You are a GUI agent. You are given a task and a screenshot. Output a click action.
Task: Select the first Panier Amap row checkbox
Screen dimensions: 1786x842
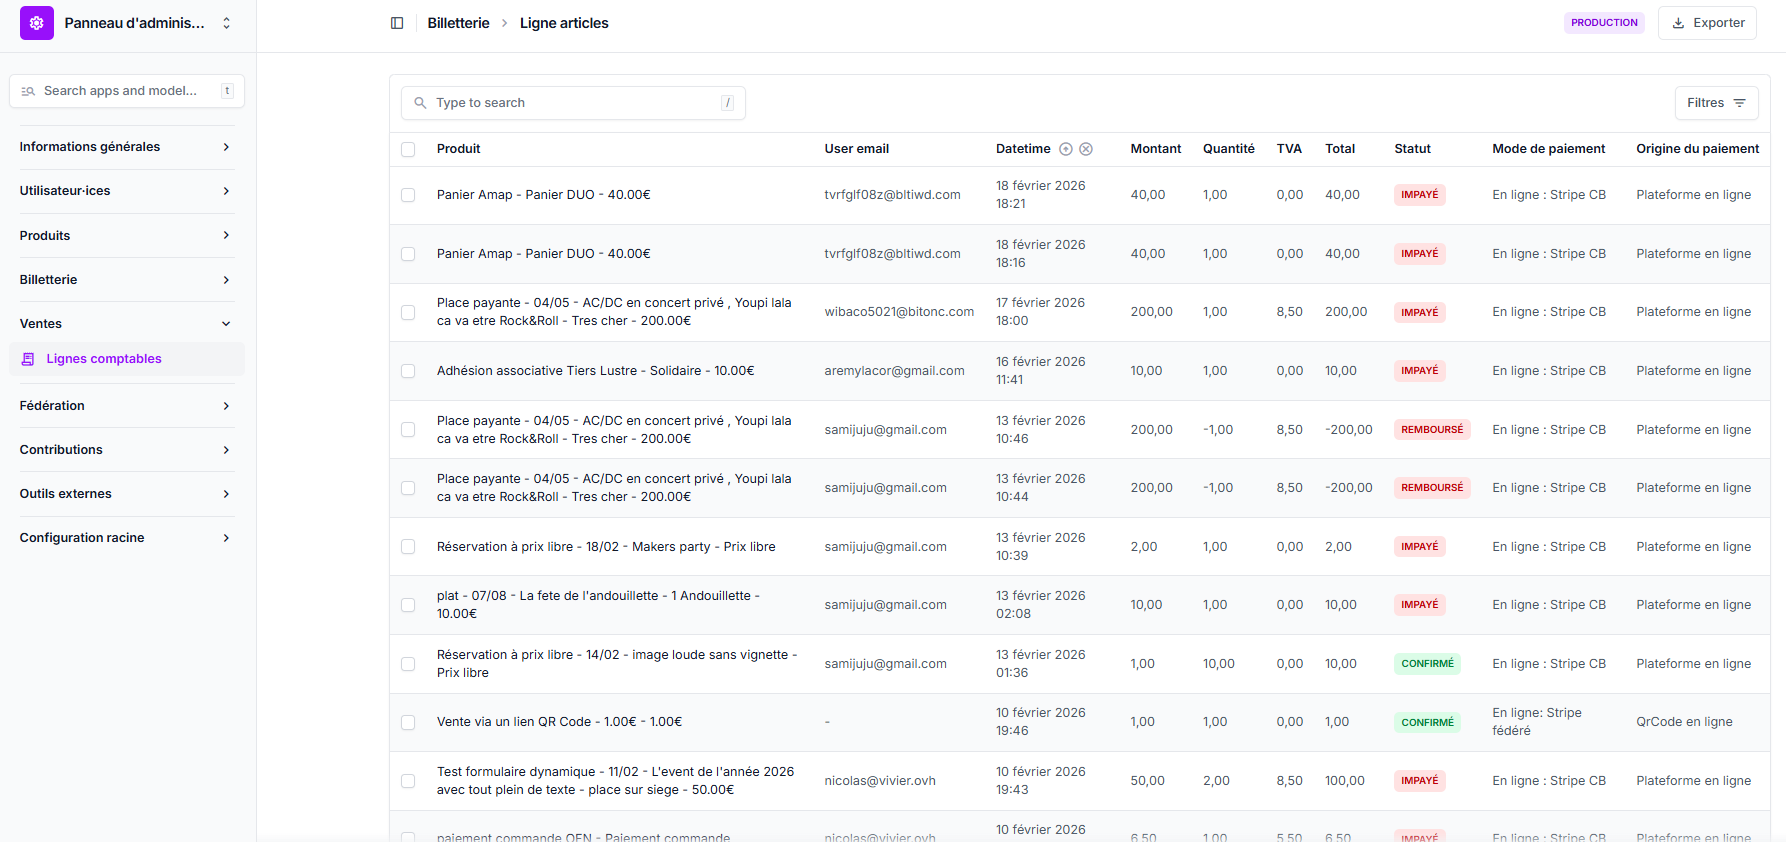408,195
